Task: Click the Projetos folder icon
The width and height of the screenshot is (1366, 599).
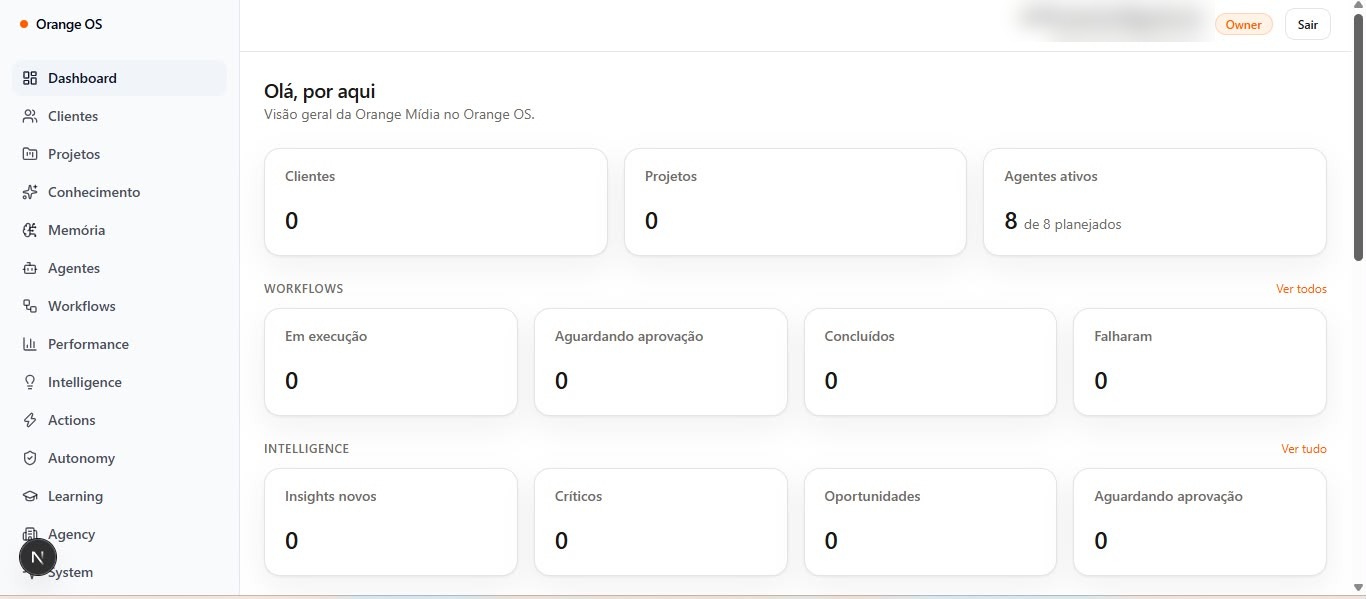Action: pyautogui.click(x=30, y=154)
